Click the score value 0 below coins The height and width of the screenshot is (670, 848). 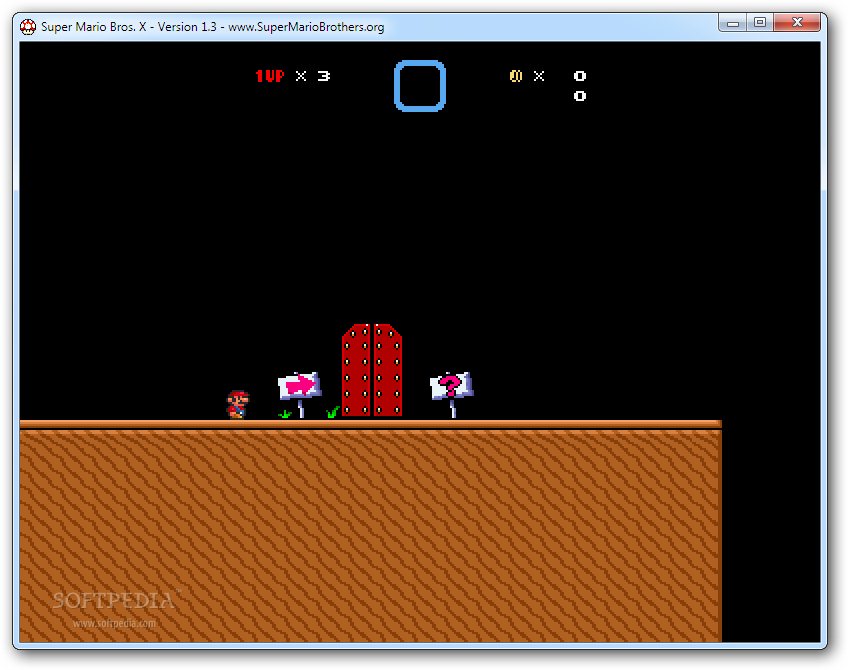[x=580, y=96]
